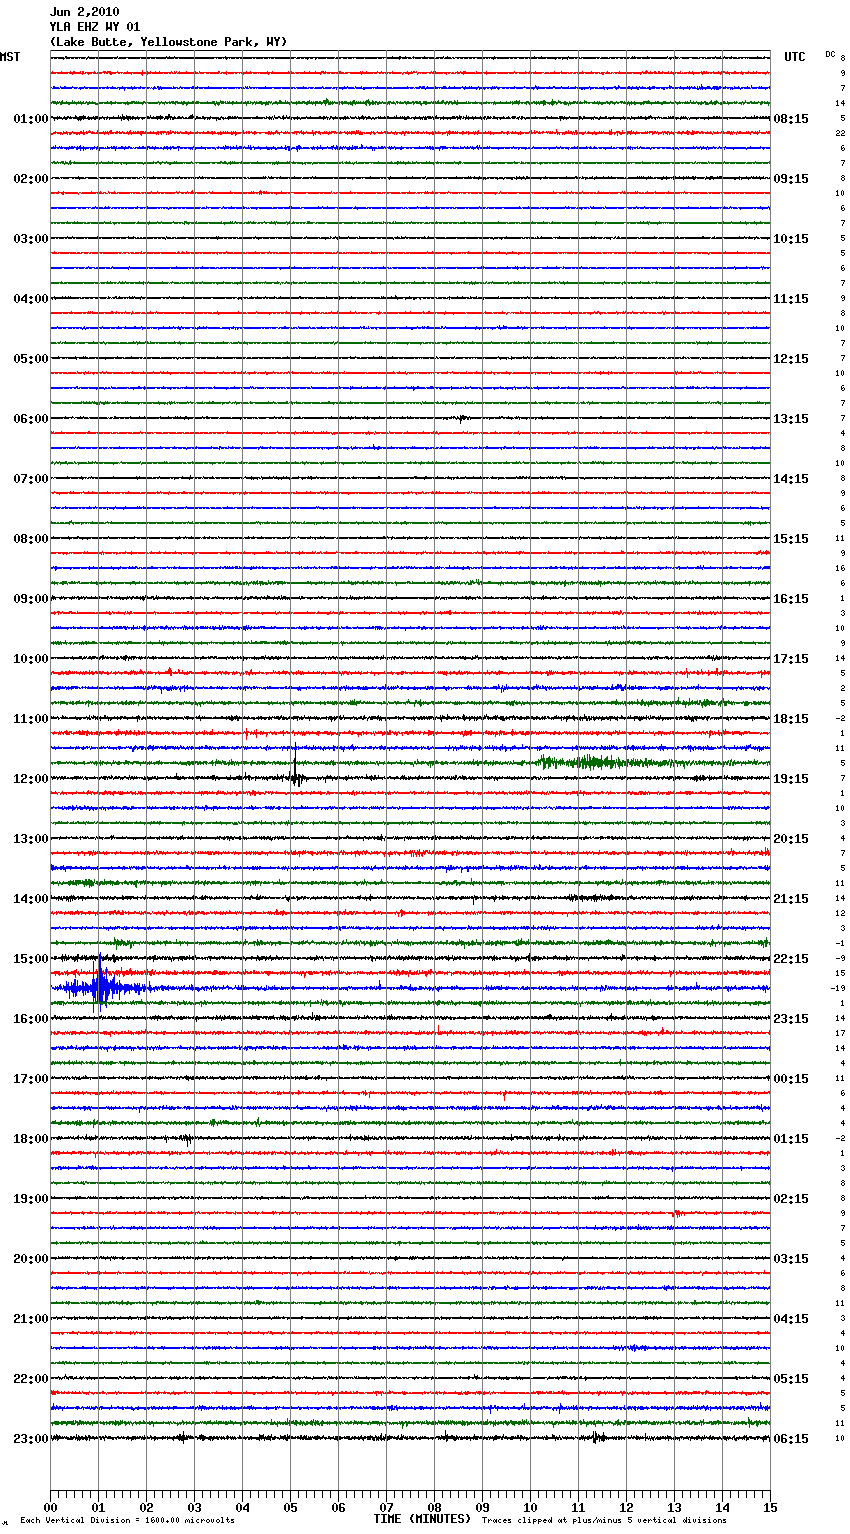Select the MST time label "02:00"
The width and height of the screenshot is (850, 1534).
30,179
